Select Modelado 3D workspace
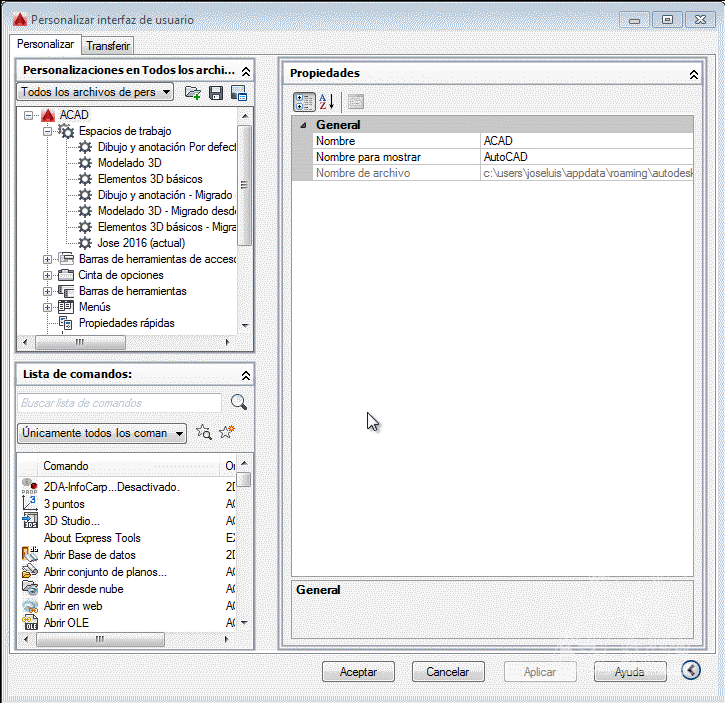Image resolution: width=725 pixels, height=703 pixels. (130, 163)
